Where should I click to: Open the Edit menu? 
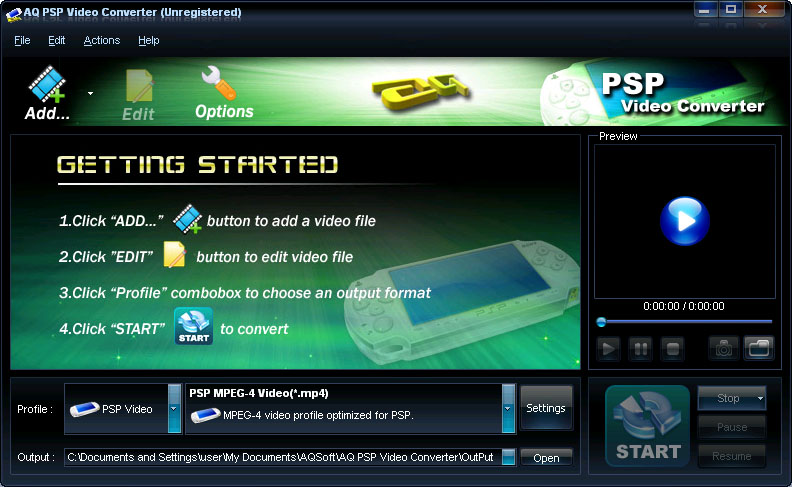tap(57, 40)
